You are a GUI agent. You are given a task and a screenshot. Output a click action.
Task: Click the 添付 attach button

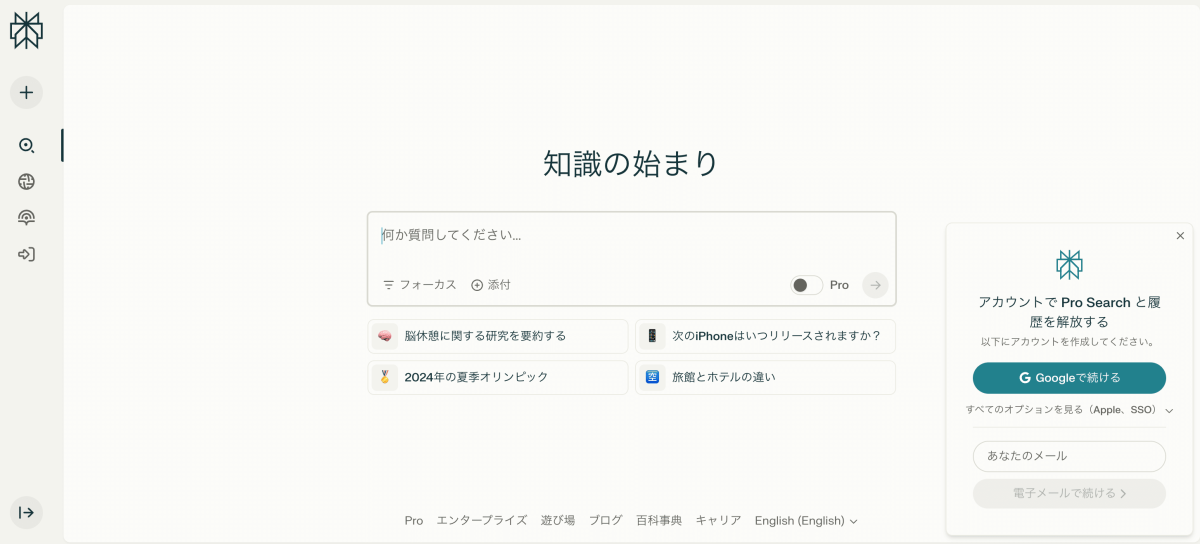tap(491, 285)
